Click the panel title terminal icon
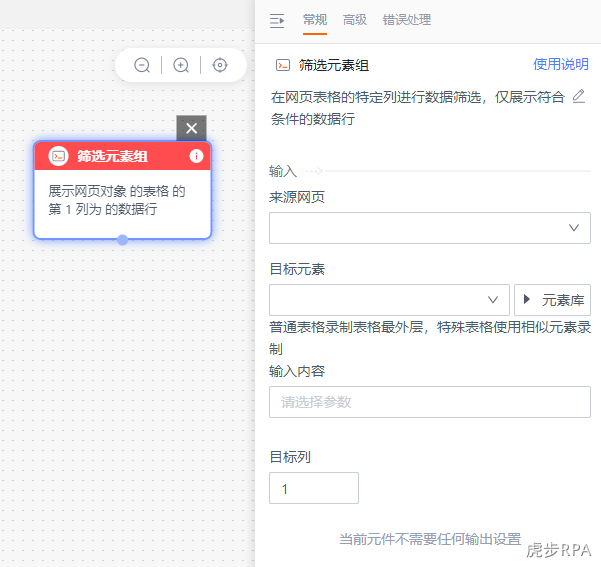Screen dimensions: 601x567 [x=283, y=66]
